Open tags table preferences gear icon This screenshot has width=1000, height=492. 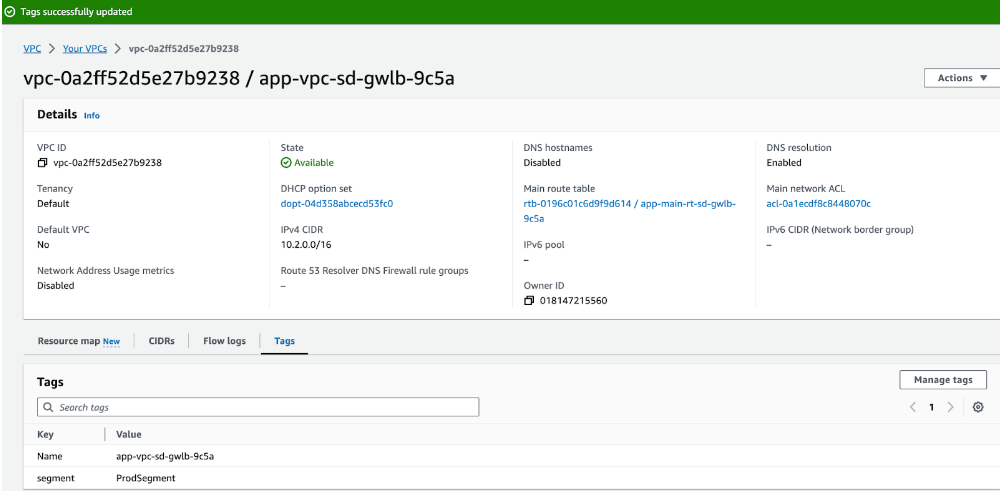tap(978, 407)
